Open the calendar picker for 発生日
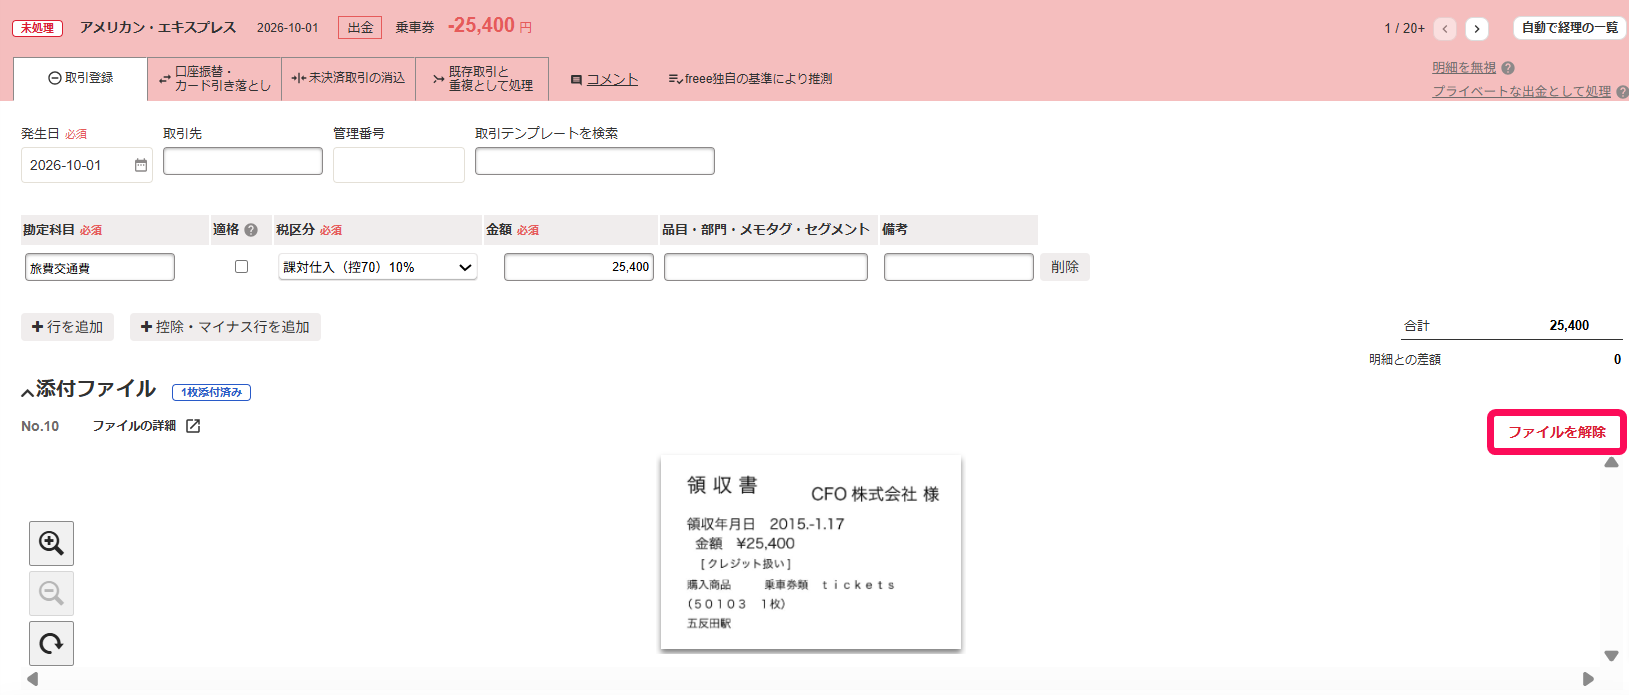1629x695 pixels. coord(141,165)
